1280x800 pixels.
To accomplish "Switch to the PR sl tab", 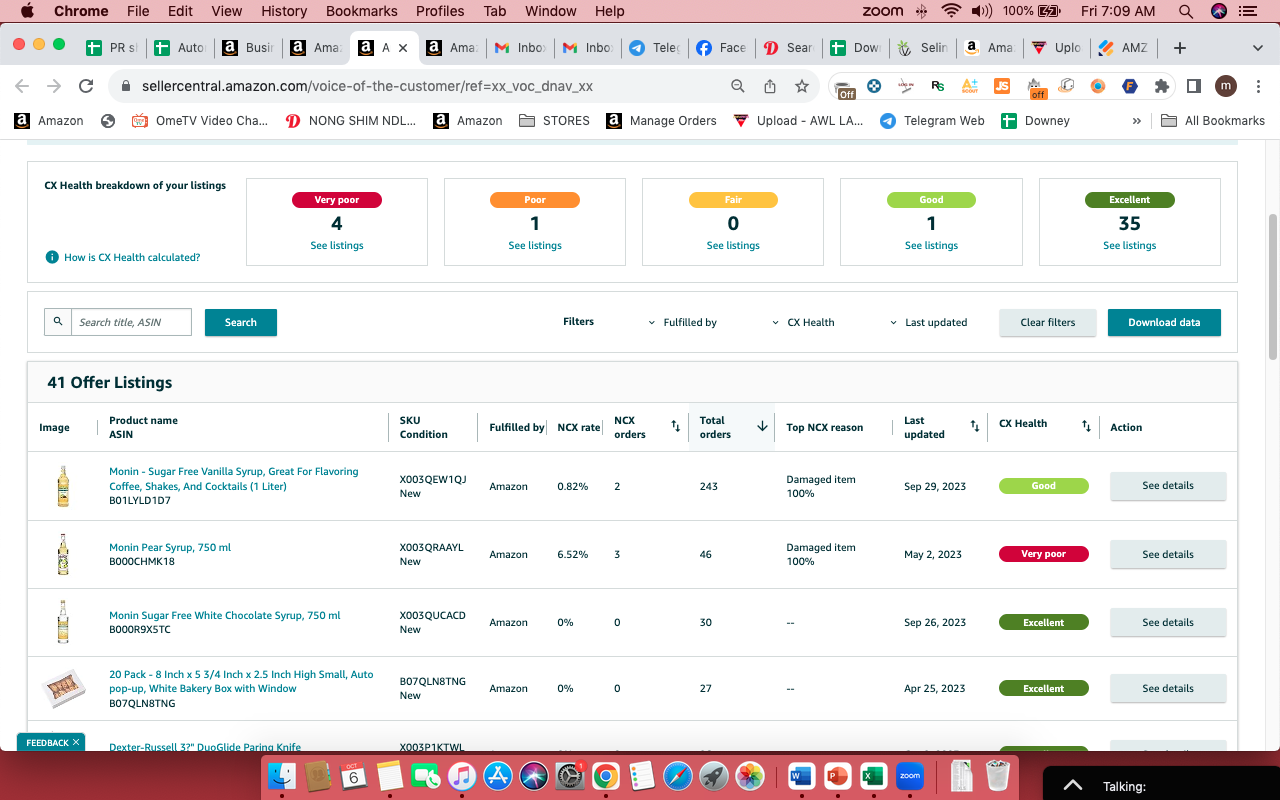I will pos(112,48).
